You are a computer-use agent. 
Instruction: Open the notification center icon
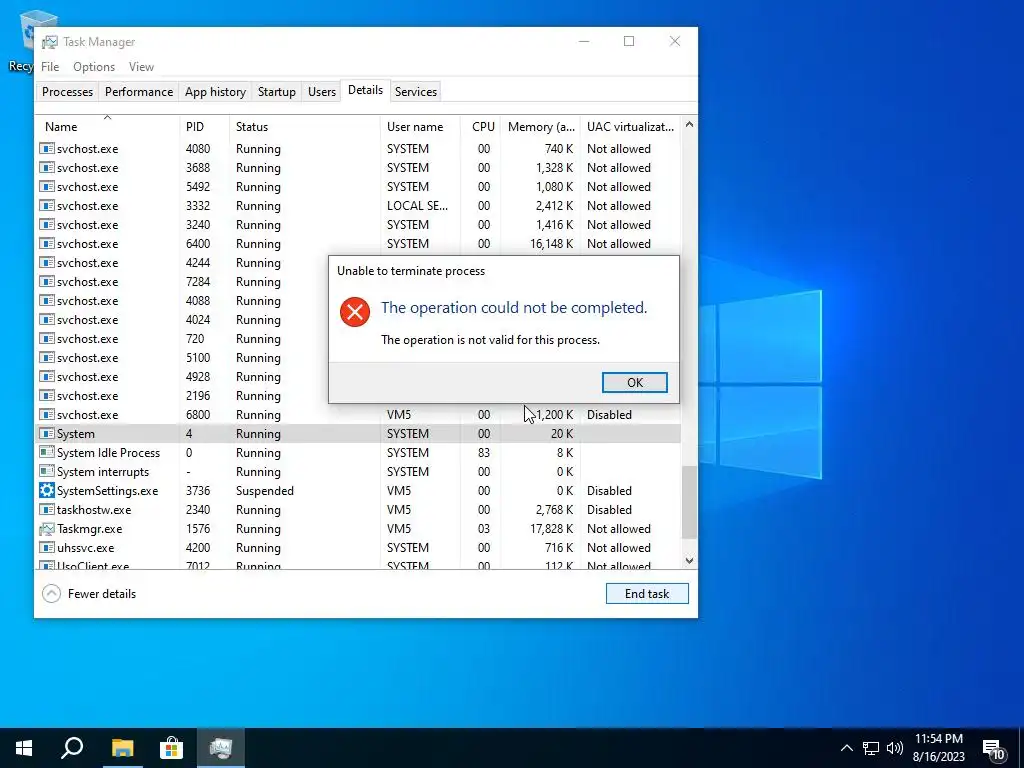click(x=993, y=749)
